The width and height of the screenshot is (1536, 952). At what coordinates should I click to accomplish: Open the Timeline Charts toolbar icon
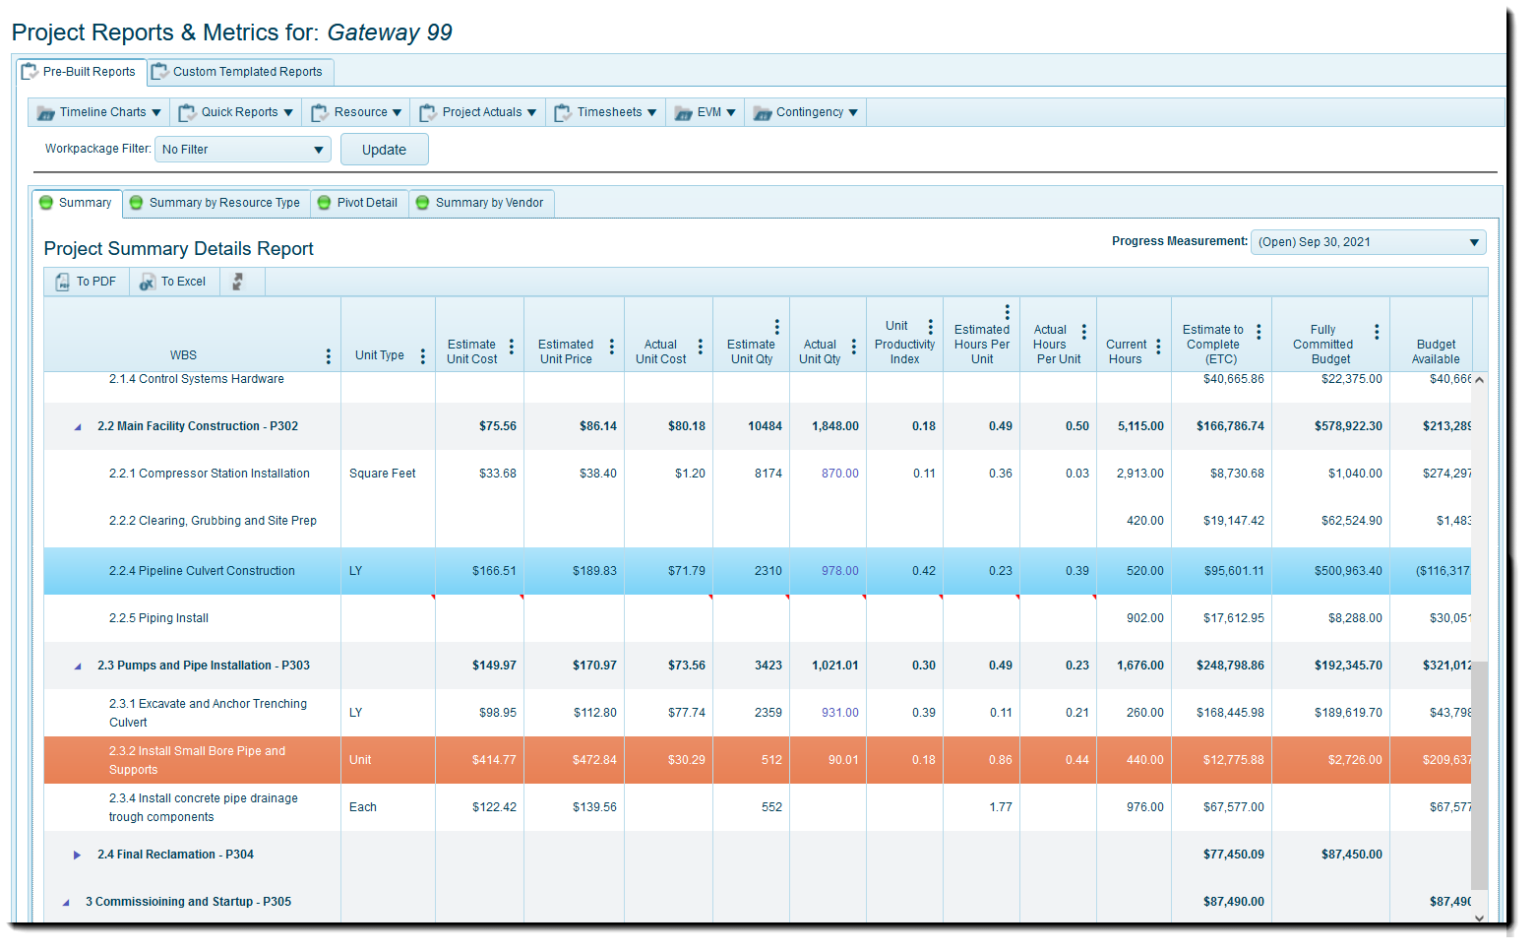46,112
